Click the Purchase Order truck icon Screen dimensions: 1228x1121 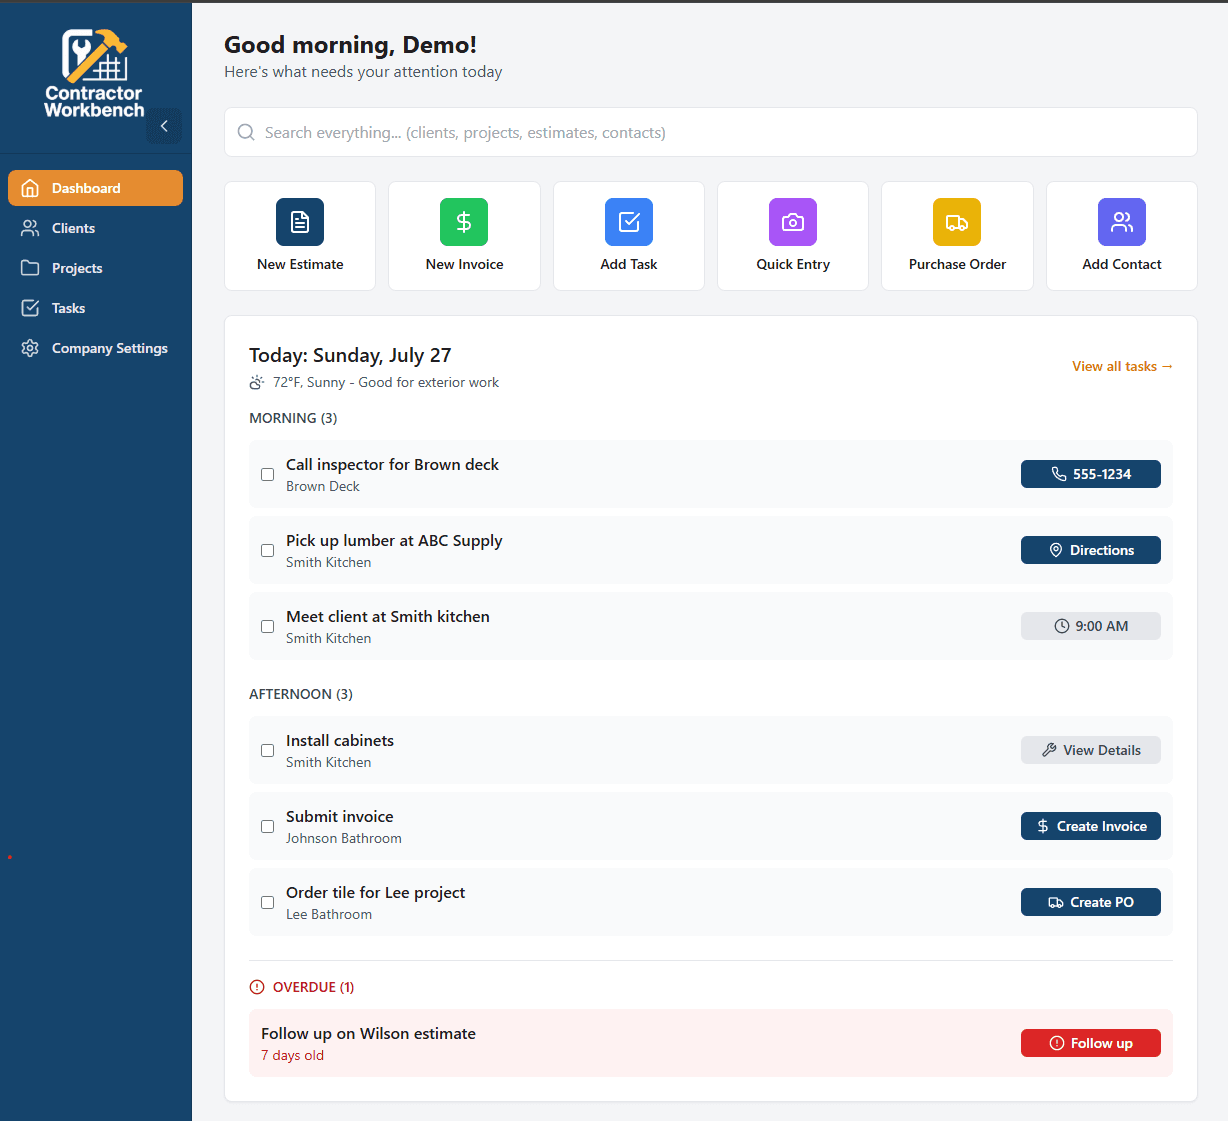tap(957, 221)
